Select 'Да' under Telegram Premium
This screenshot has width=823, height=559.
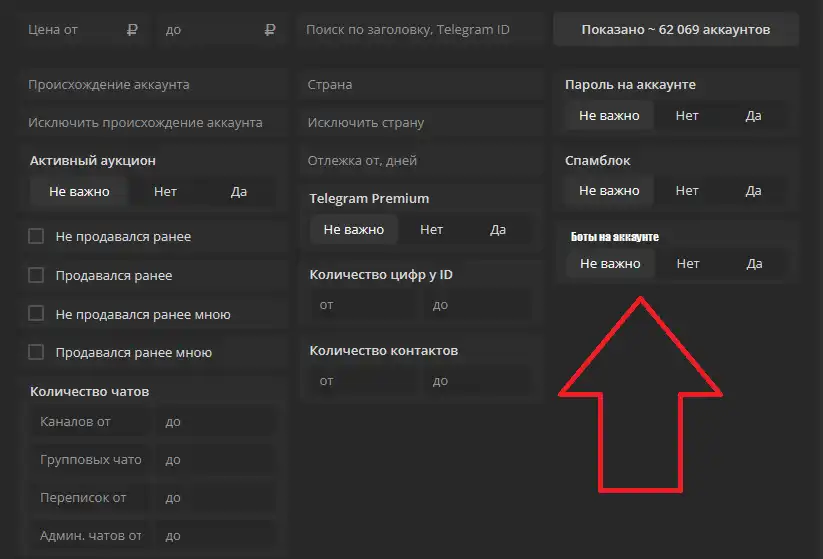498,229
